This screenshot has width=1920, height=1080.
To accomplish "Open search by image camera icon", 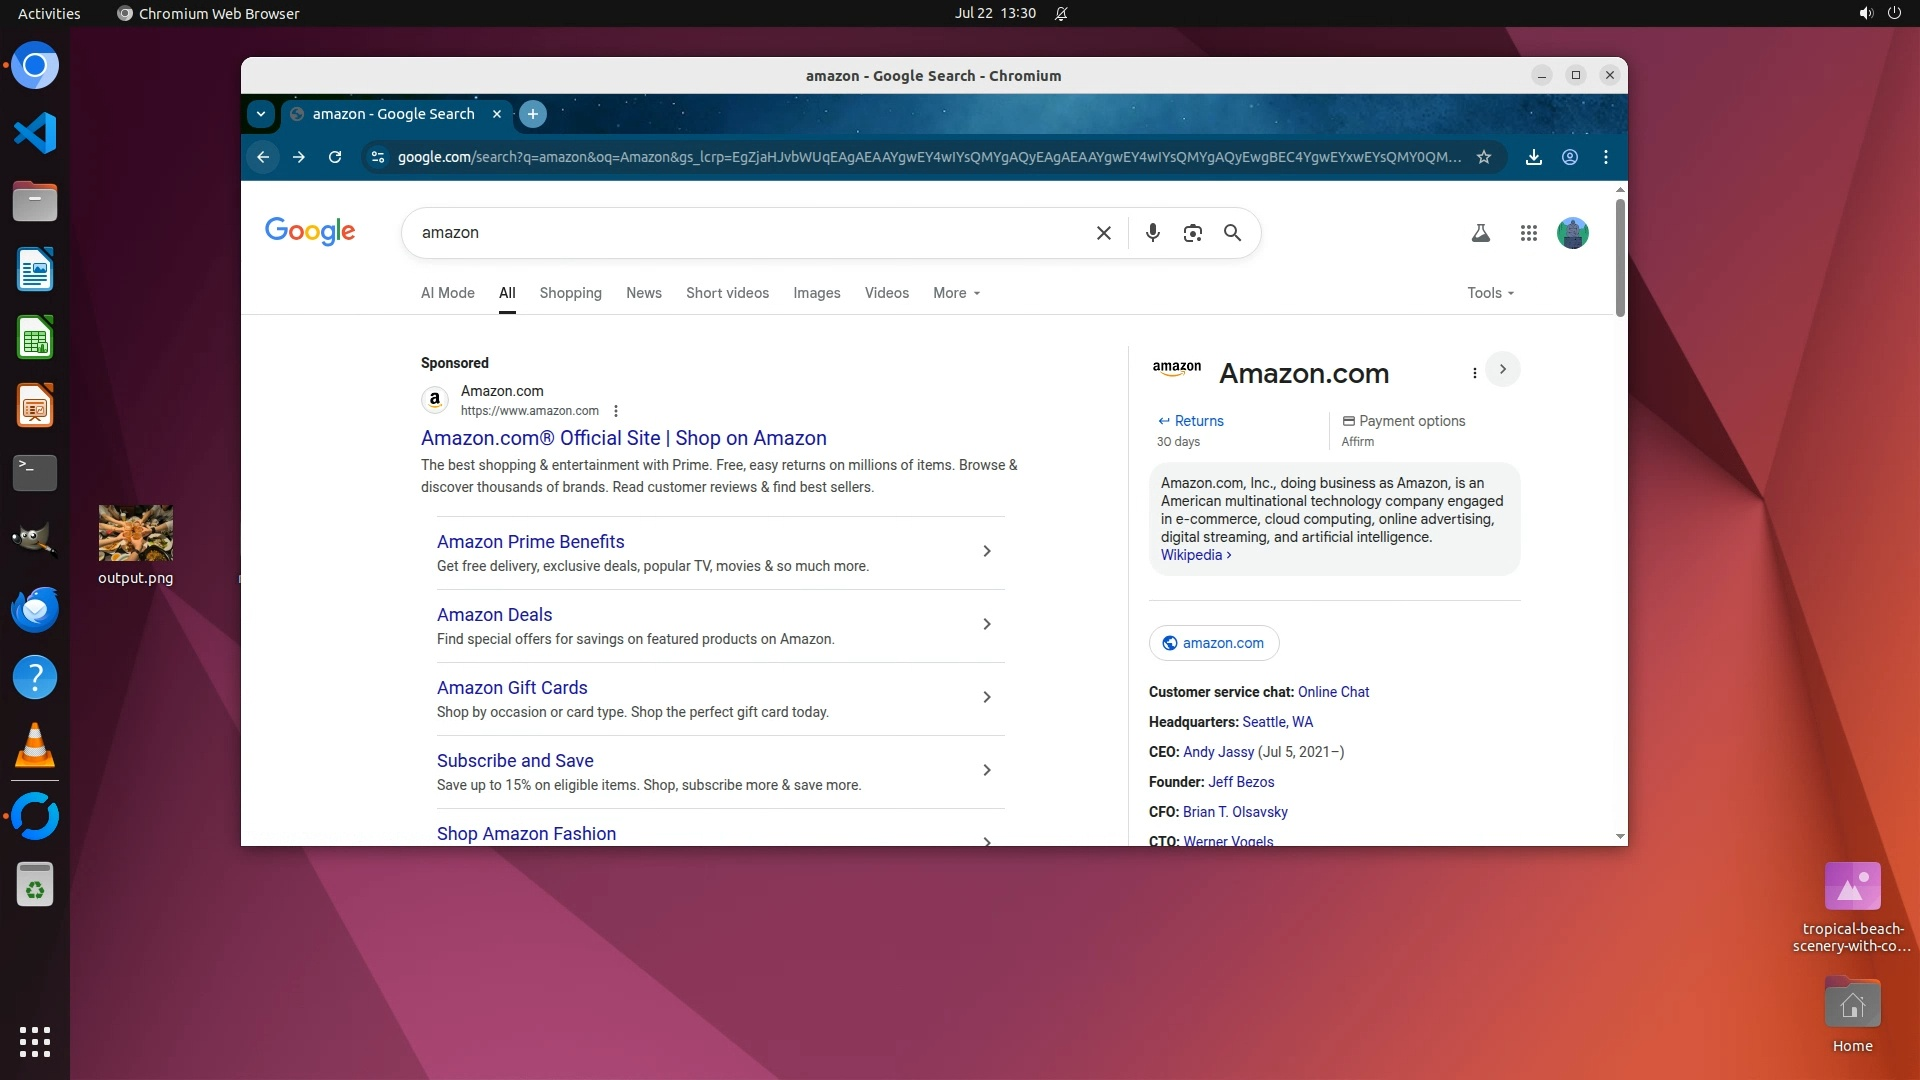I will [1192, 233].
